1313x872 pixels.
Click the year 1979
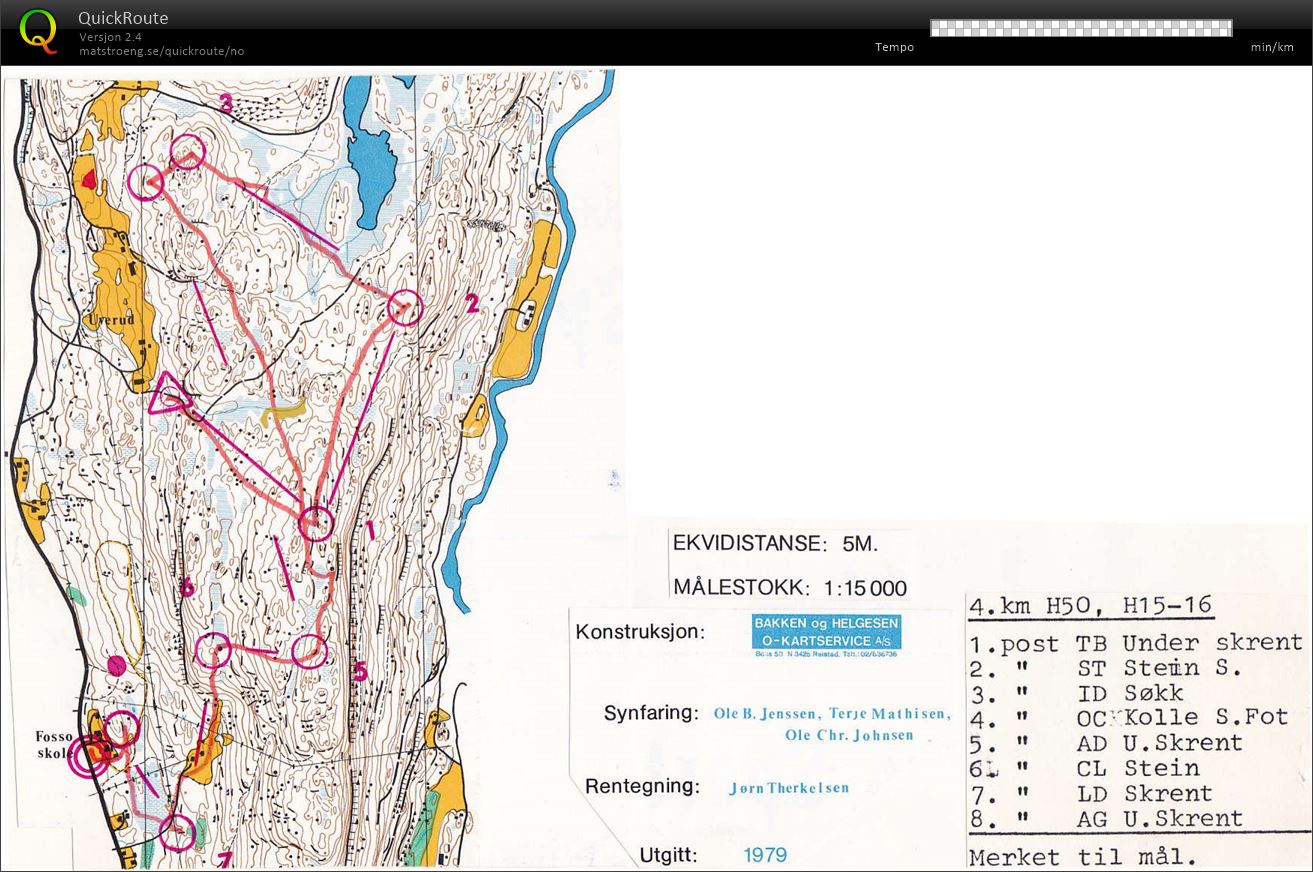765,855
